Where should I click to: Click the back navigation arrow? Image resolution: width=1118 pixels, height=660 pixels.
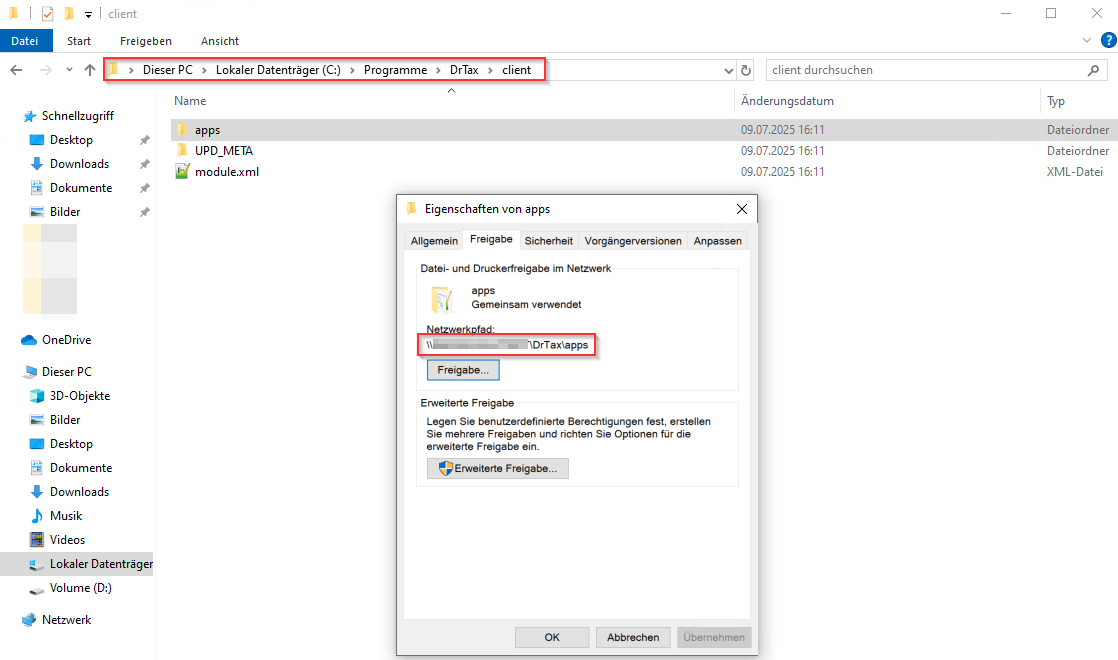click(16, 70)
